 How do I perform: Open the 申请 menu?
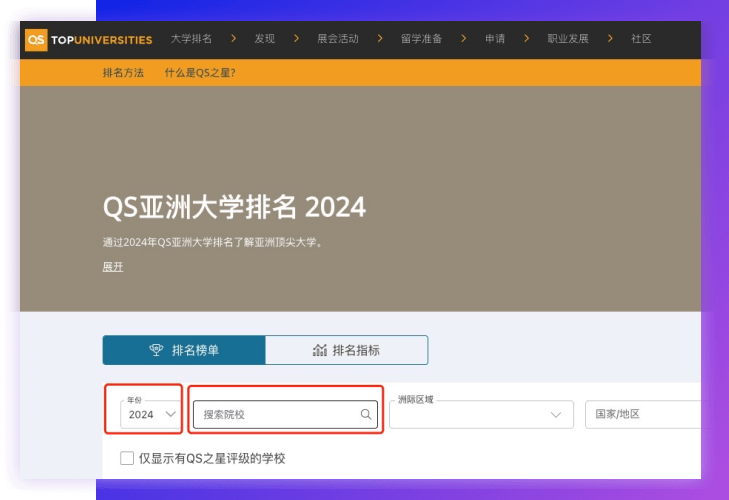[495, 39]
